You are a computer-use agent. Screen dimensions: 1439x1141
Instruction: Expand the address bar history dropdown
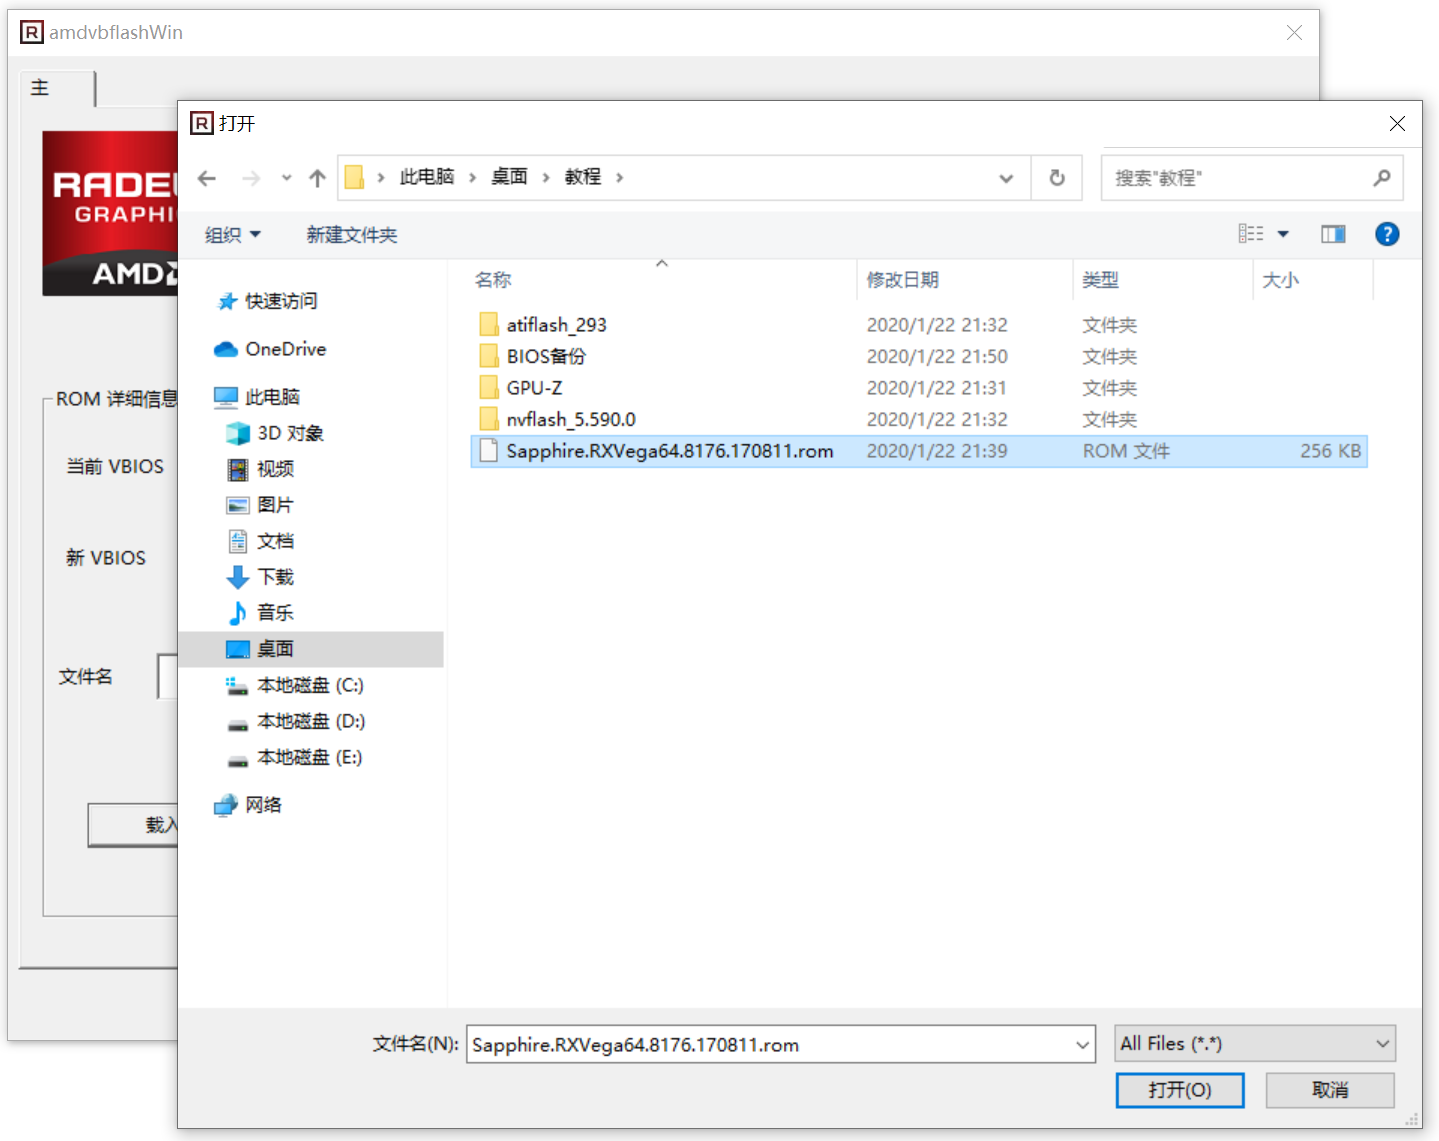(1006, 178)
